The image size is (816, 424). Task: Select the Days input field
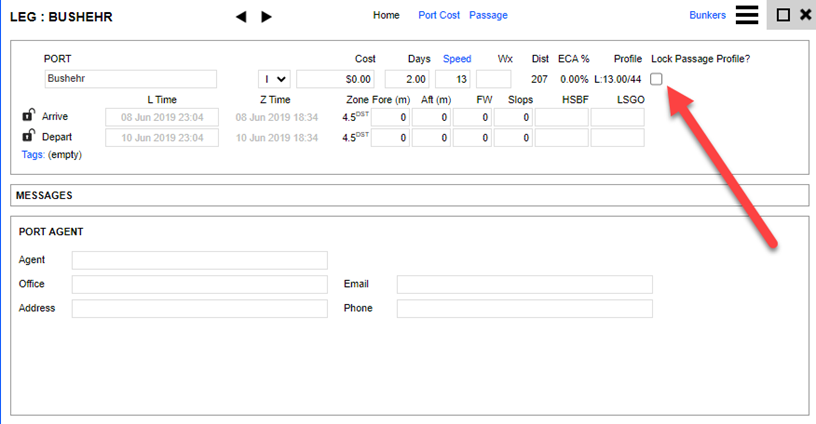tap(406, 79)
